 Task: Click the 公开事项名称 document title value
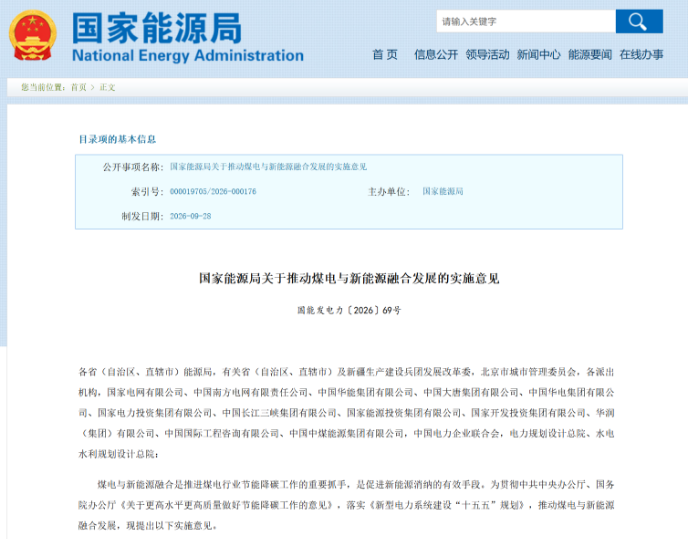pos(268,167)
